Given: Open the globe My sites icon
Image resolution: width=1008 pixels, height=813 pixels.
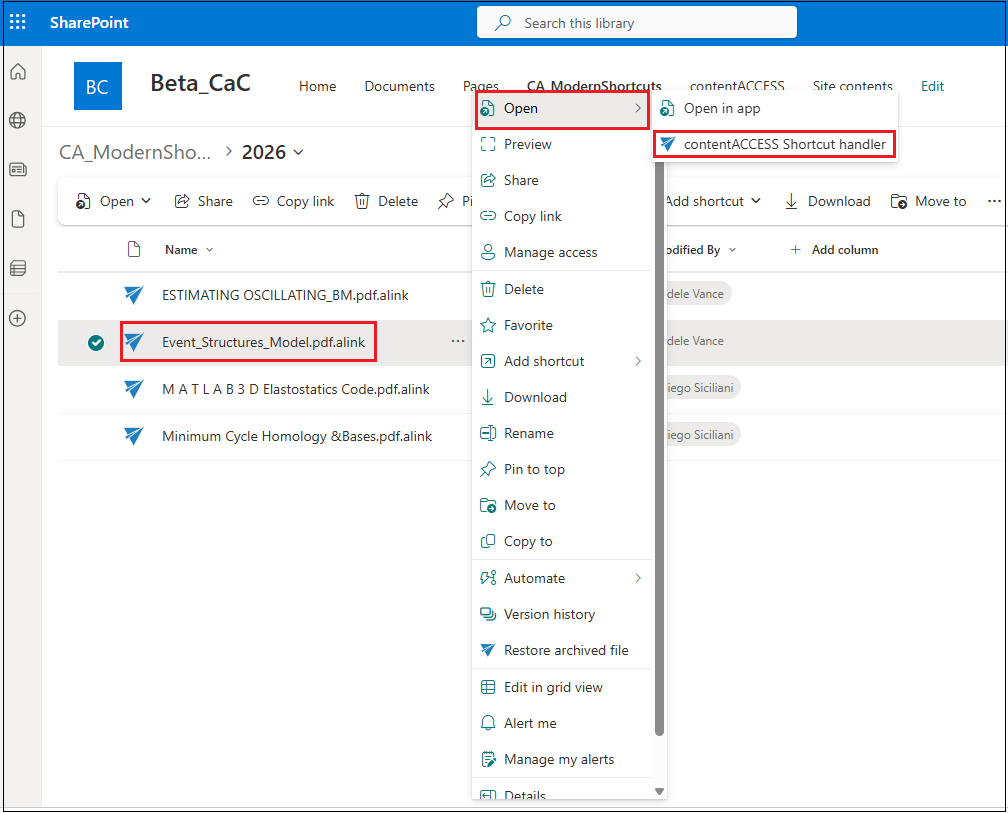Looking at the screenshot, I should point(18,121).
